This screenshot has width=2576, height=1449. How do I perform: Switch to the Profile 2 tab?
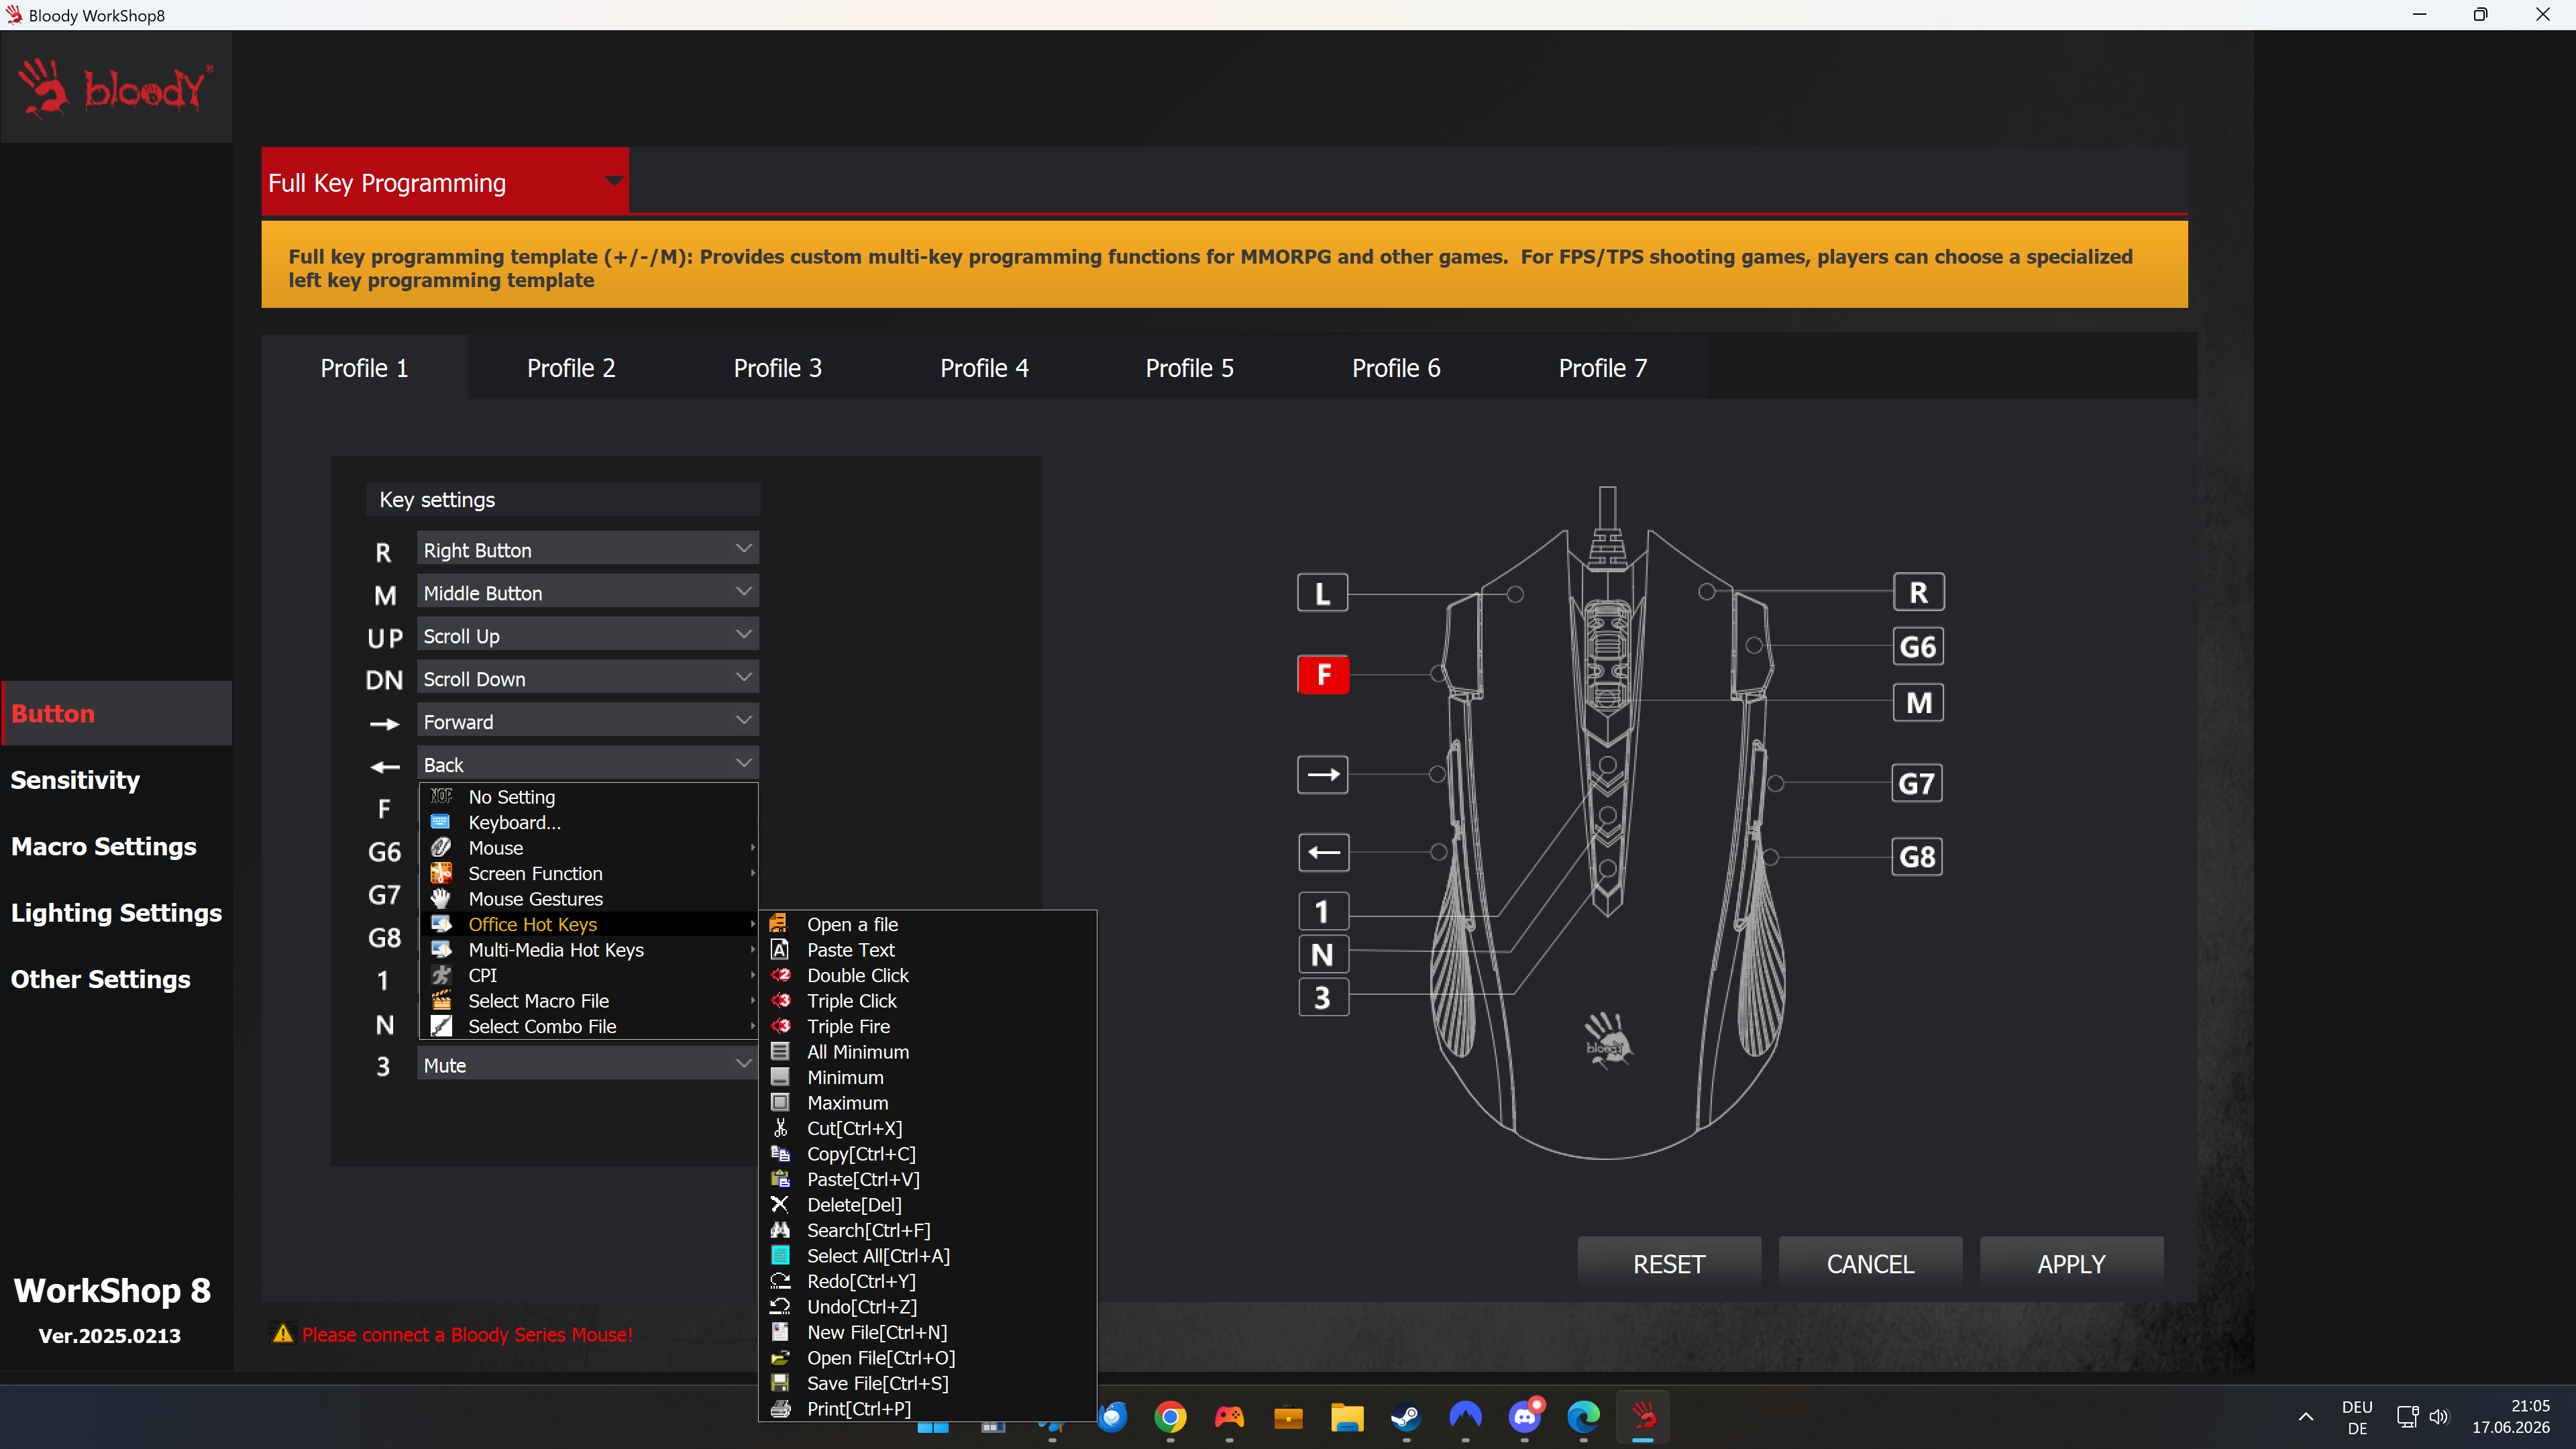tap(571, 368)
